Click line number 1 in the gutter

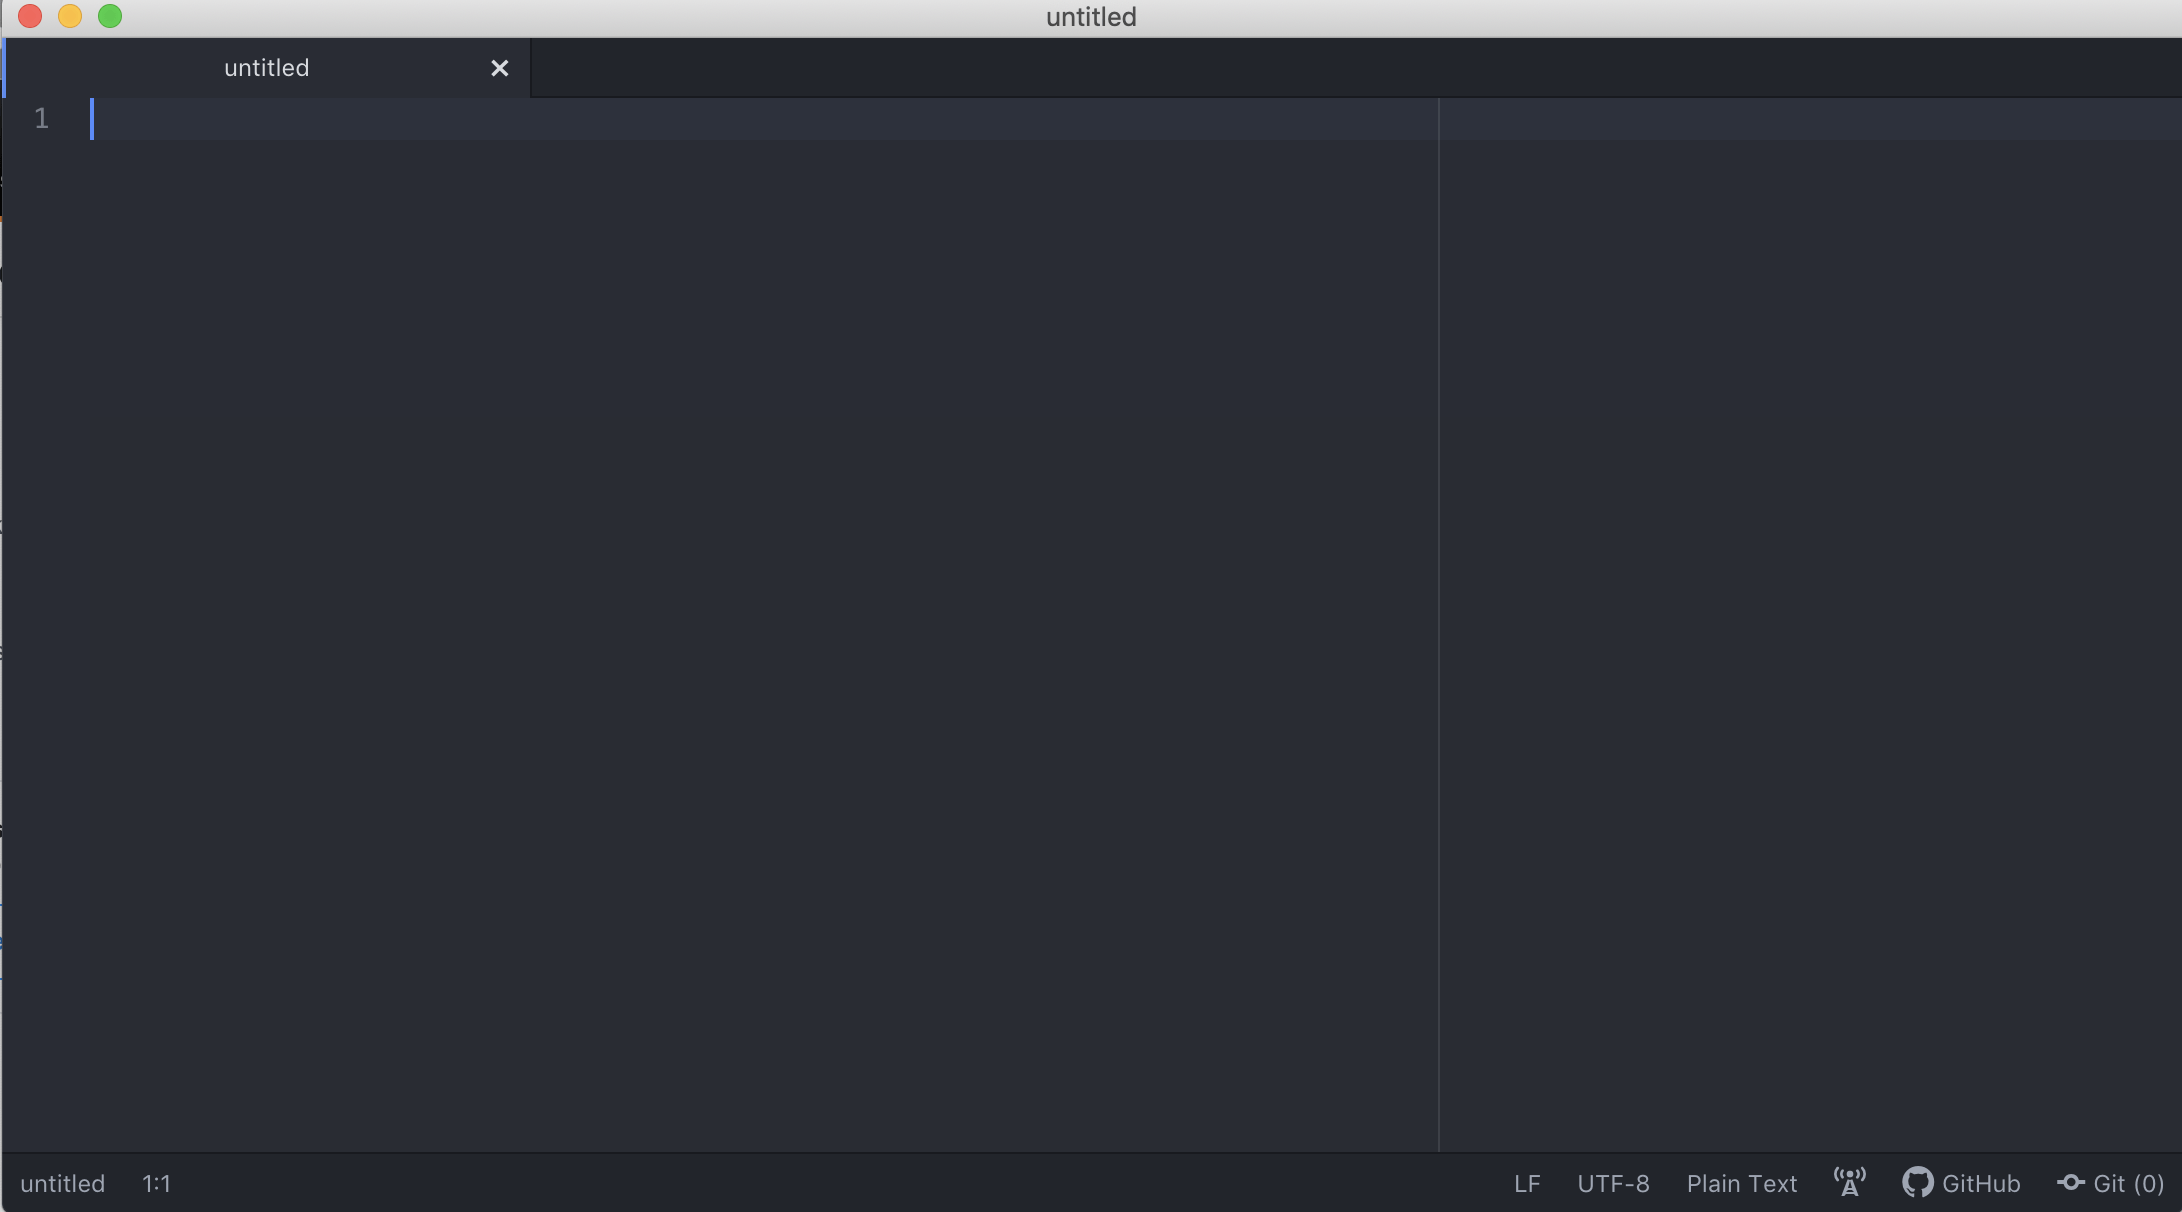[x=41, y=118]
